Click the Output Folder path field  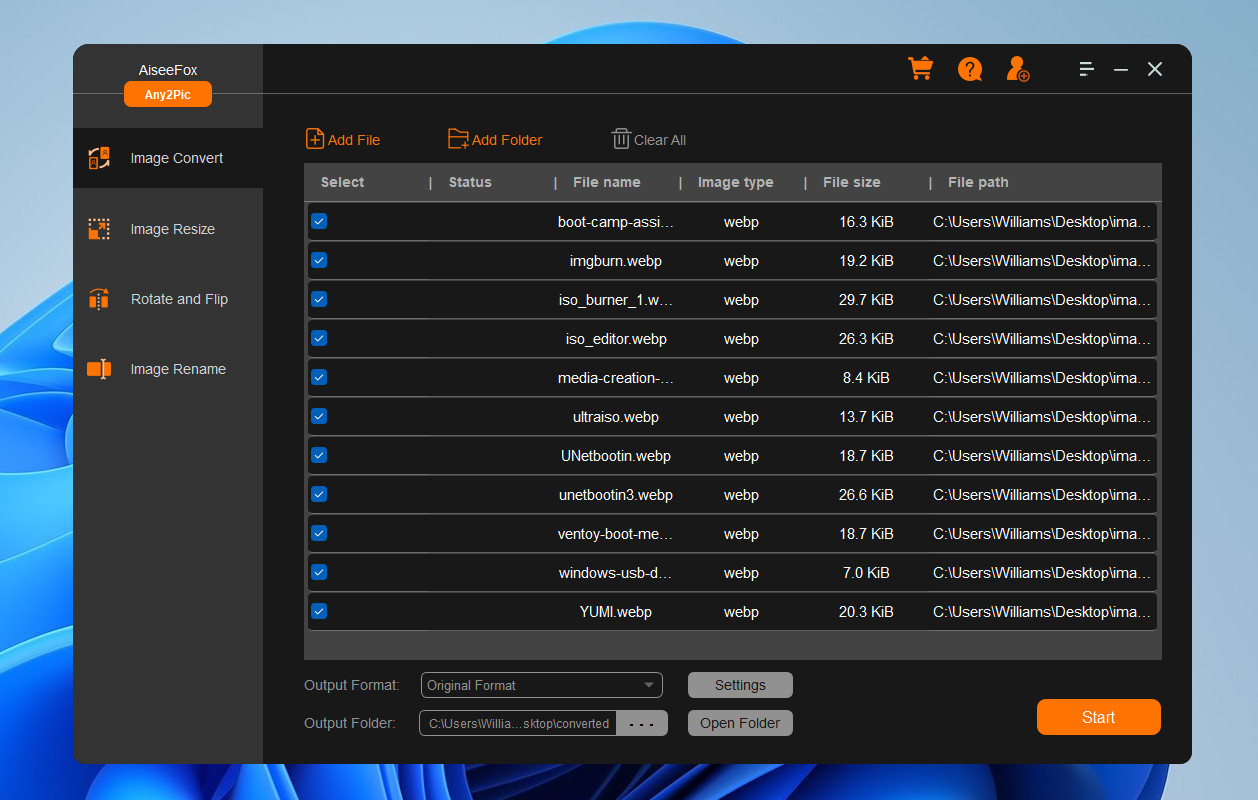click(x=518, y=723)
